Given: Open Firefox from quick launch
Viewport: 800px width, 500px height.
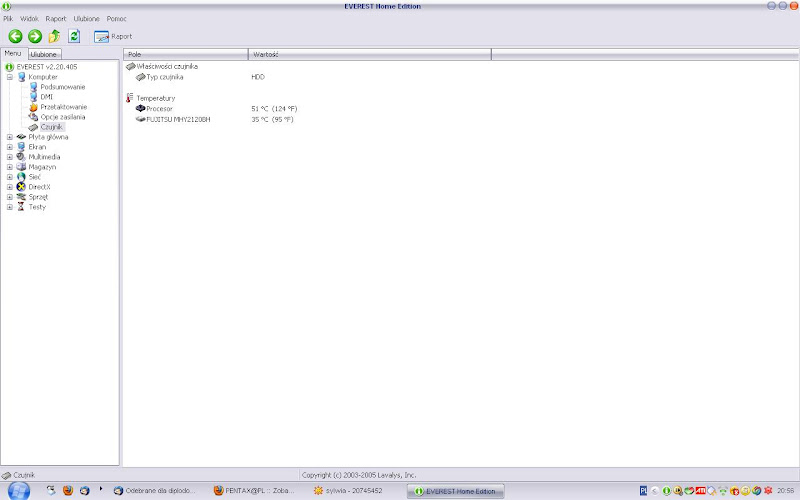Looking at the screenshot, I should (68, 490).
